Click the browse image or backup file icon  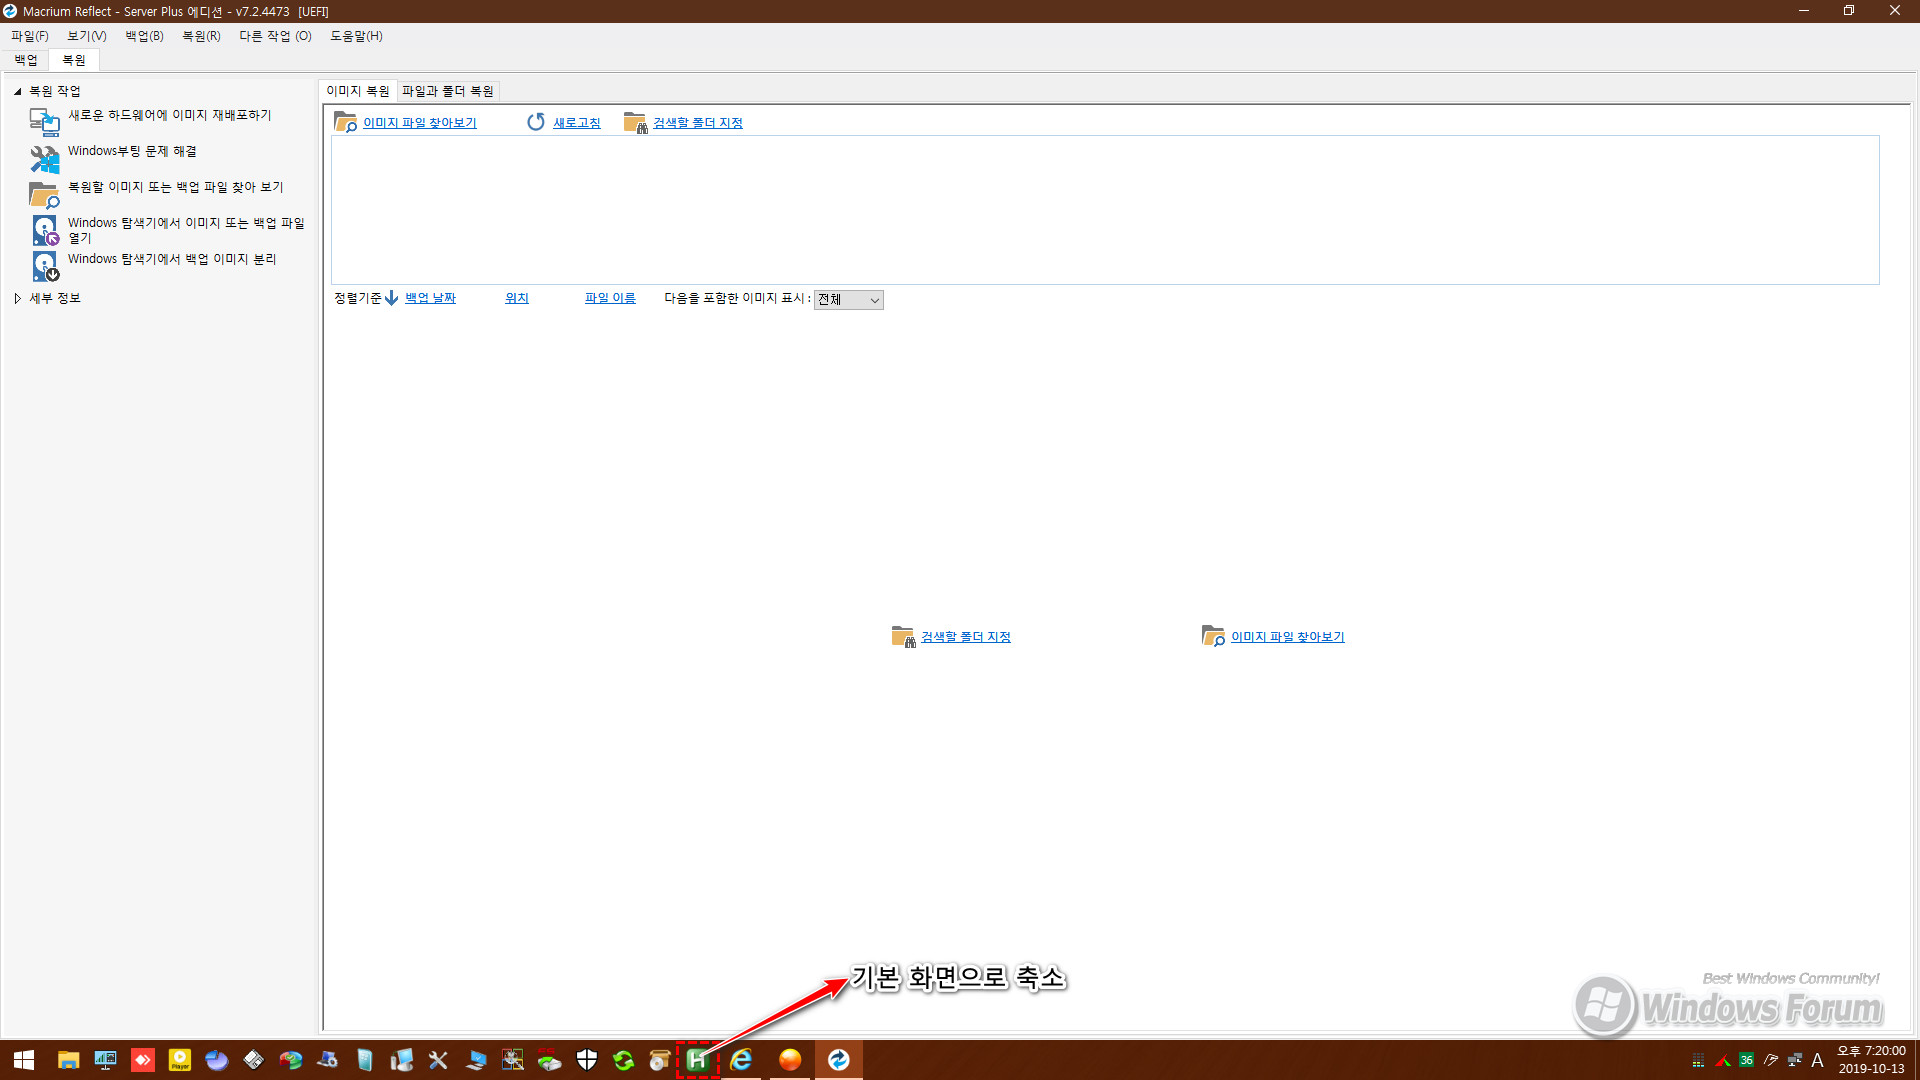pyautogui.click(x=44, y=194)
